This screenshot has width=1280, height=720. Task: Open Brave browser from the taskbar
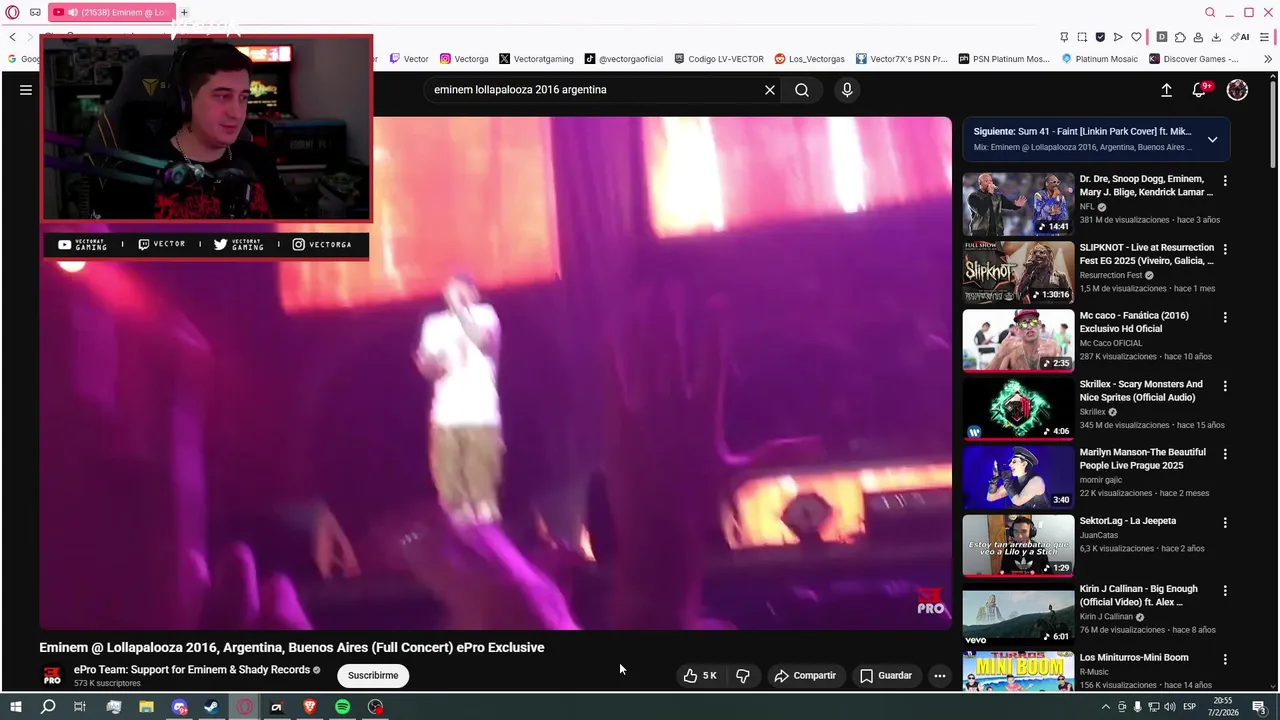click(309, 707)
